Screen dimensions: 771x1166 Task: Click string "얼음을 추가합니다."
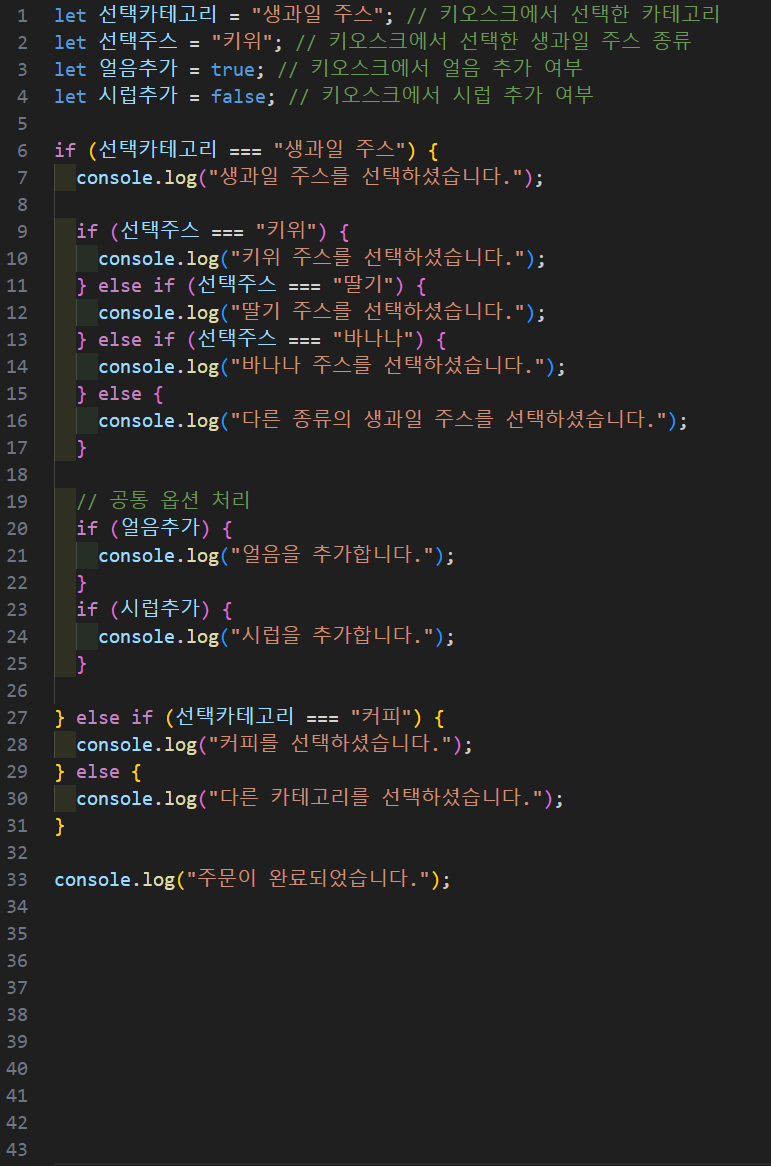(x=332, y=555)
